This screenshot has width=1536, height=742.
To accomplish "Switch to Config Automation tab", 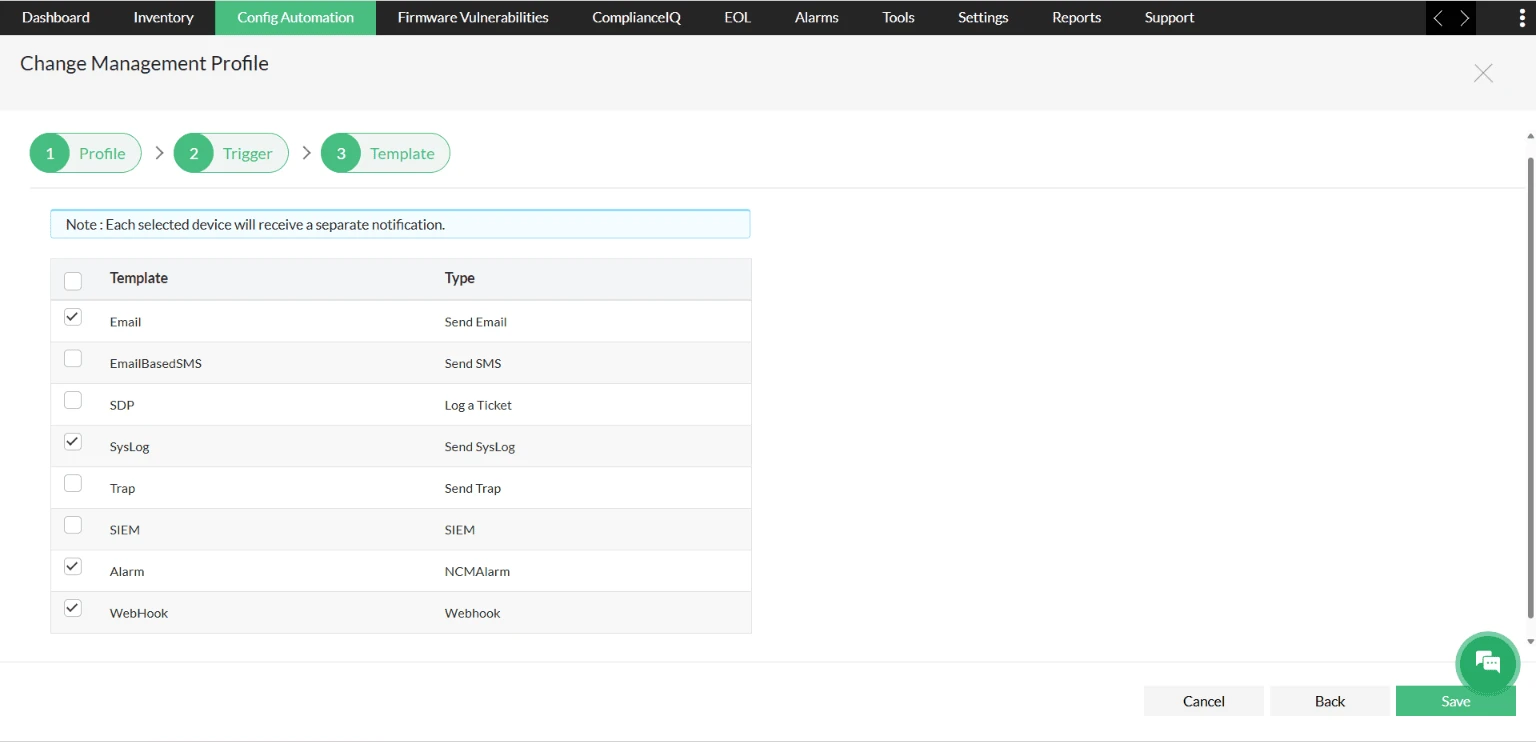I will [296, 18].
